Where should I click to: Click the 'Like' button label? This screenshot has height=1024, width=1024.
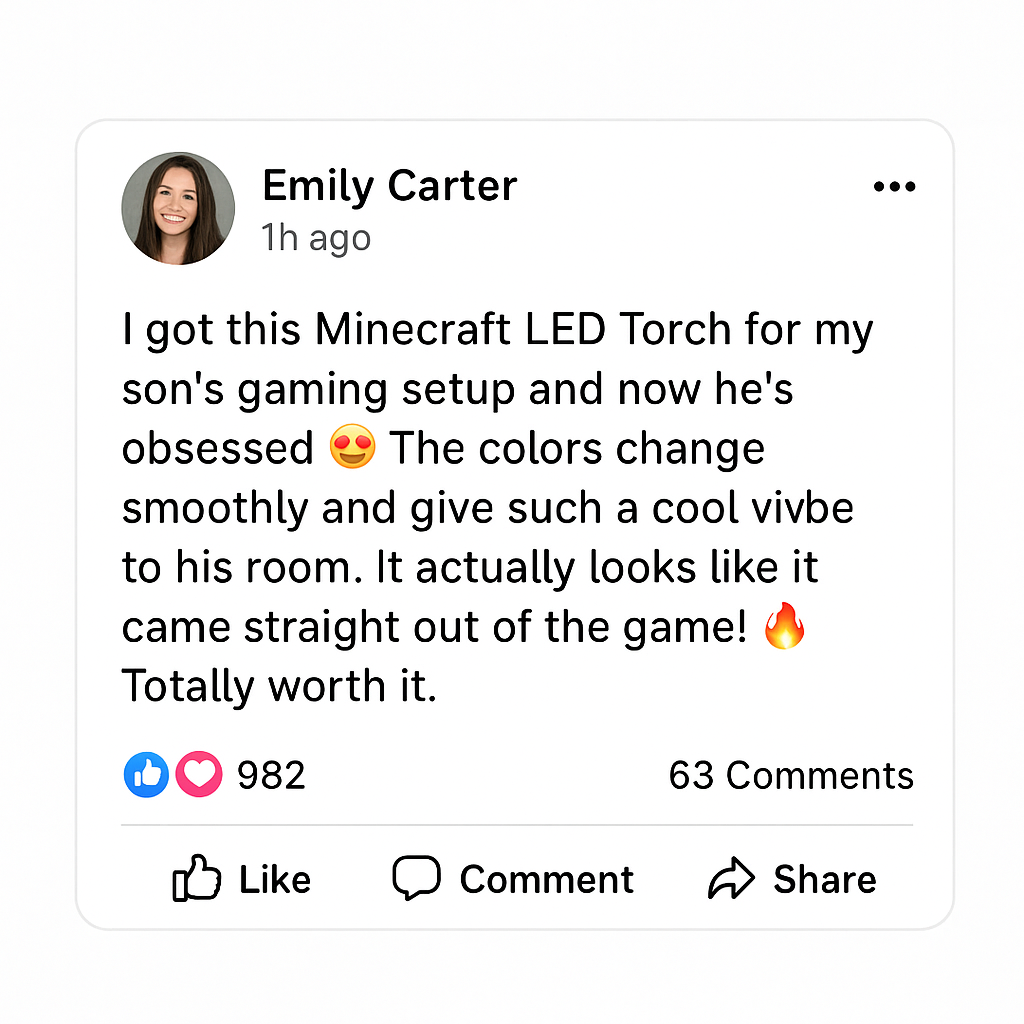275,880
